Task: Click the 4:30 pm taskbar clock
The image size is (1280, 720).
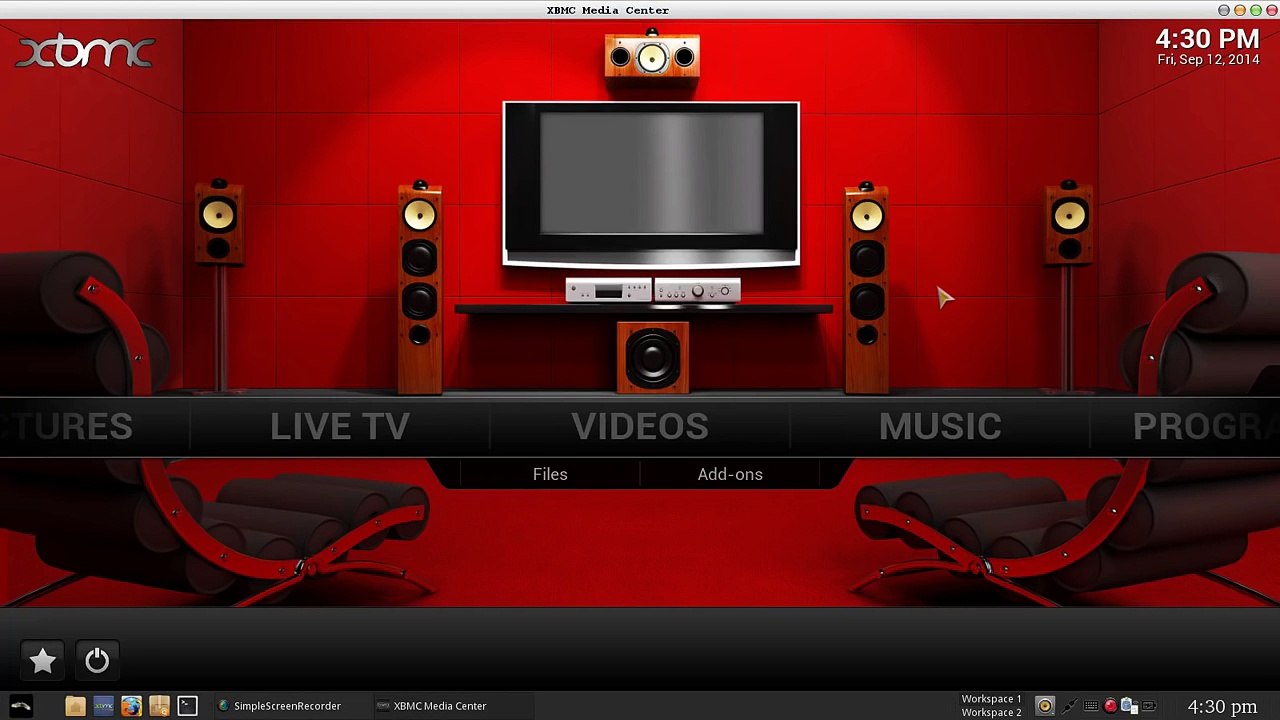Action: coord(1222,706)
